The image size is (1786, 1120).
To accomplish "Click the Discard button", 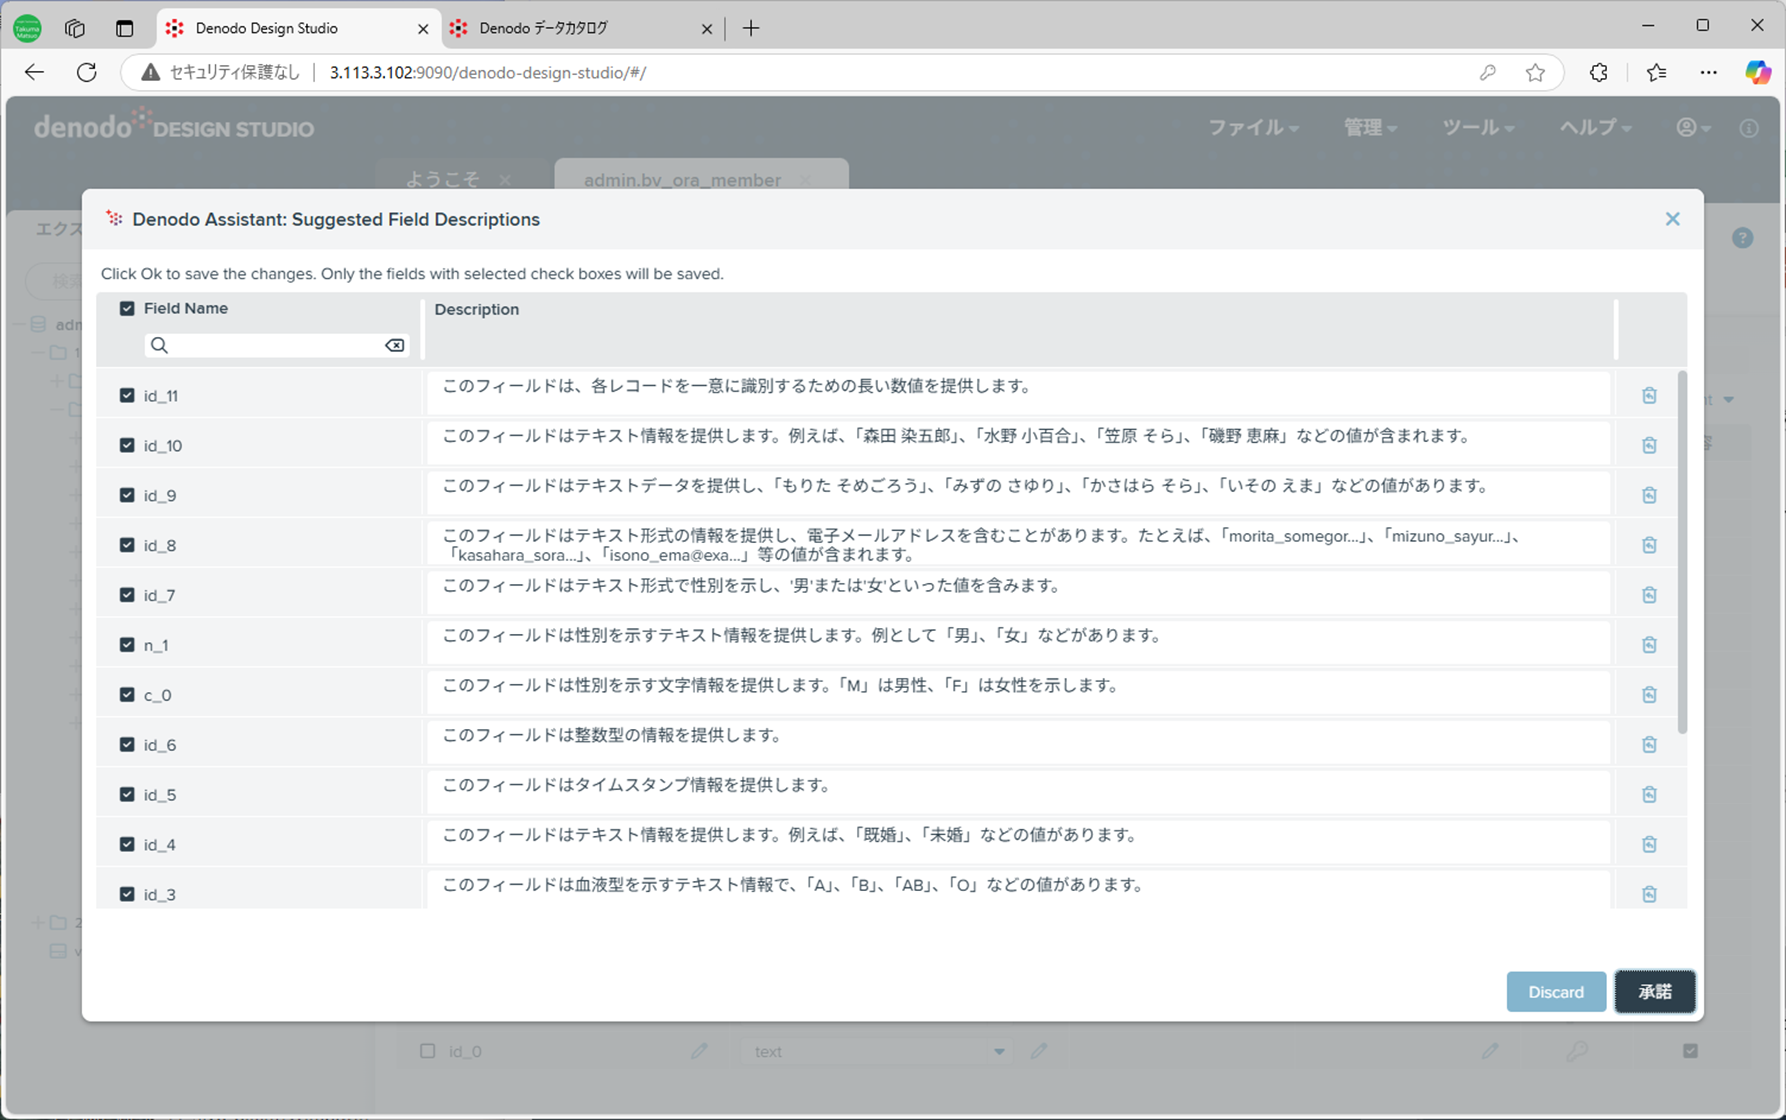I will [x=1556, y=991].
